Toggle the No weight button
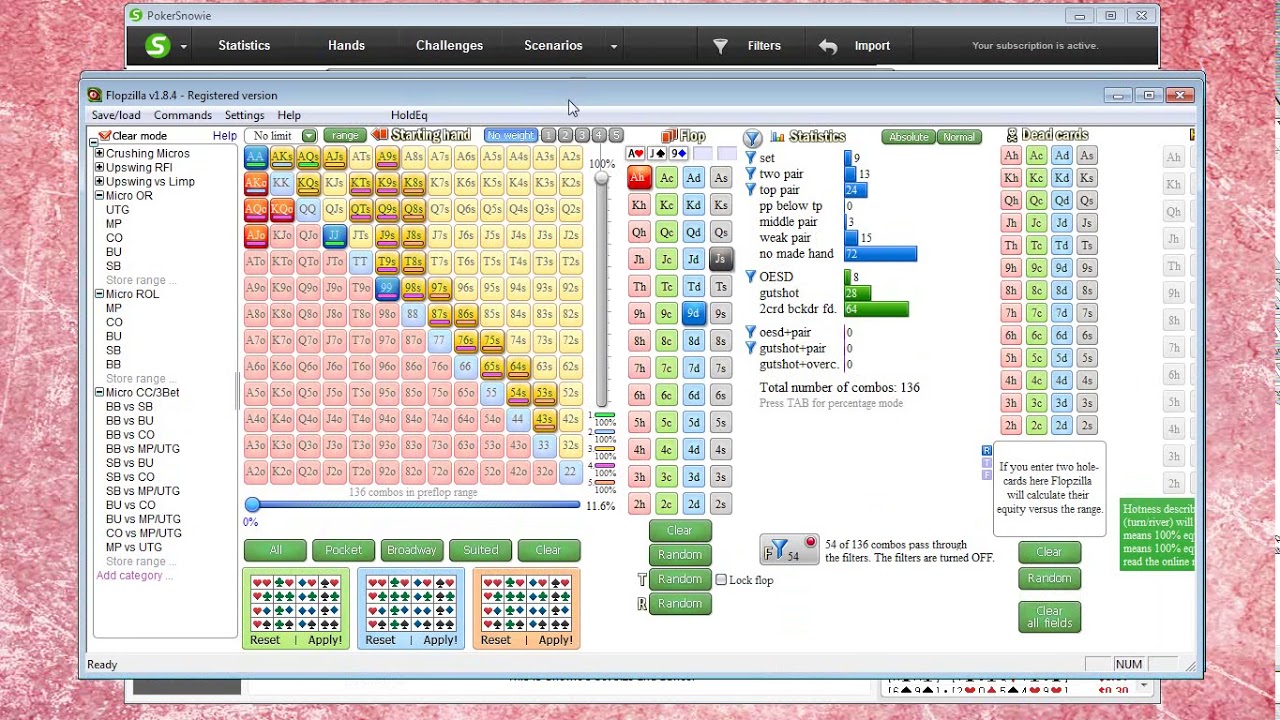This screenshot has width=1280, height=720. click(x=510, y=135)
